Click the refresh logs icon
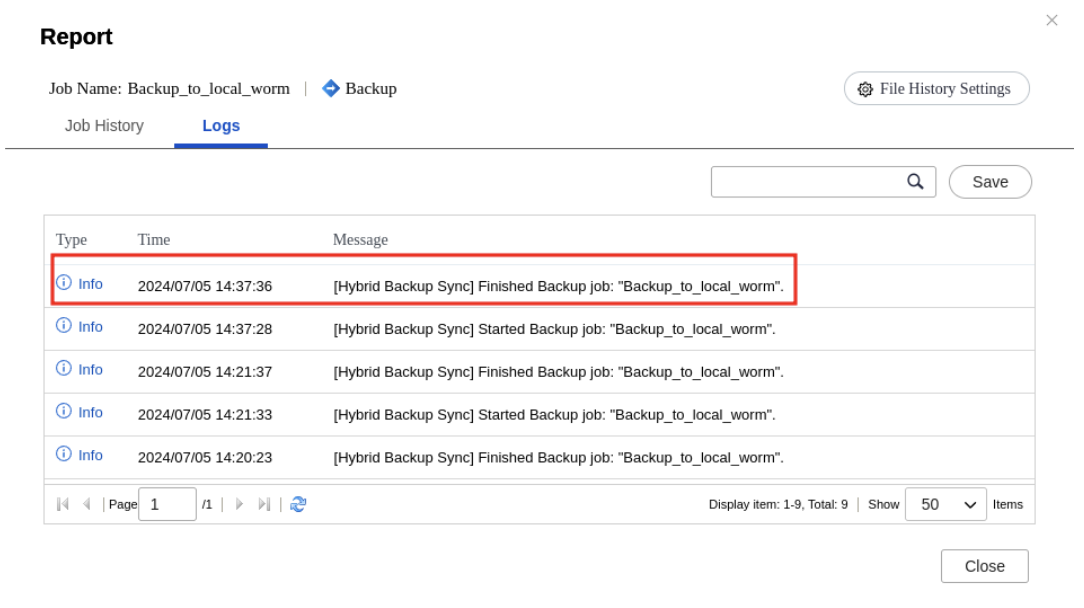1084x608 pixels. pos(298,505)
